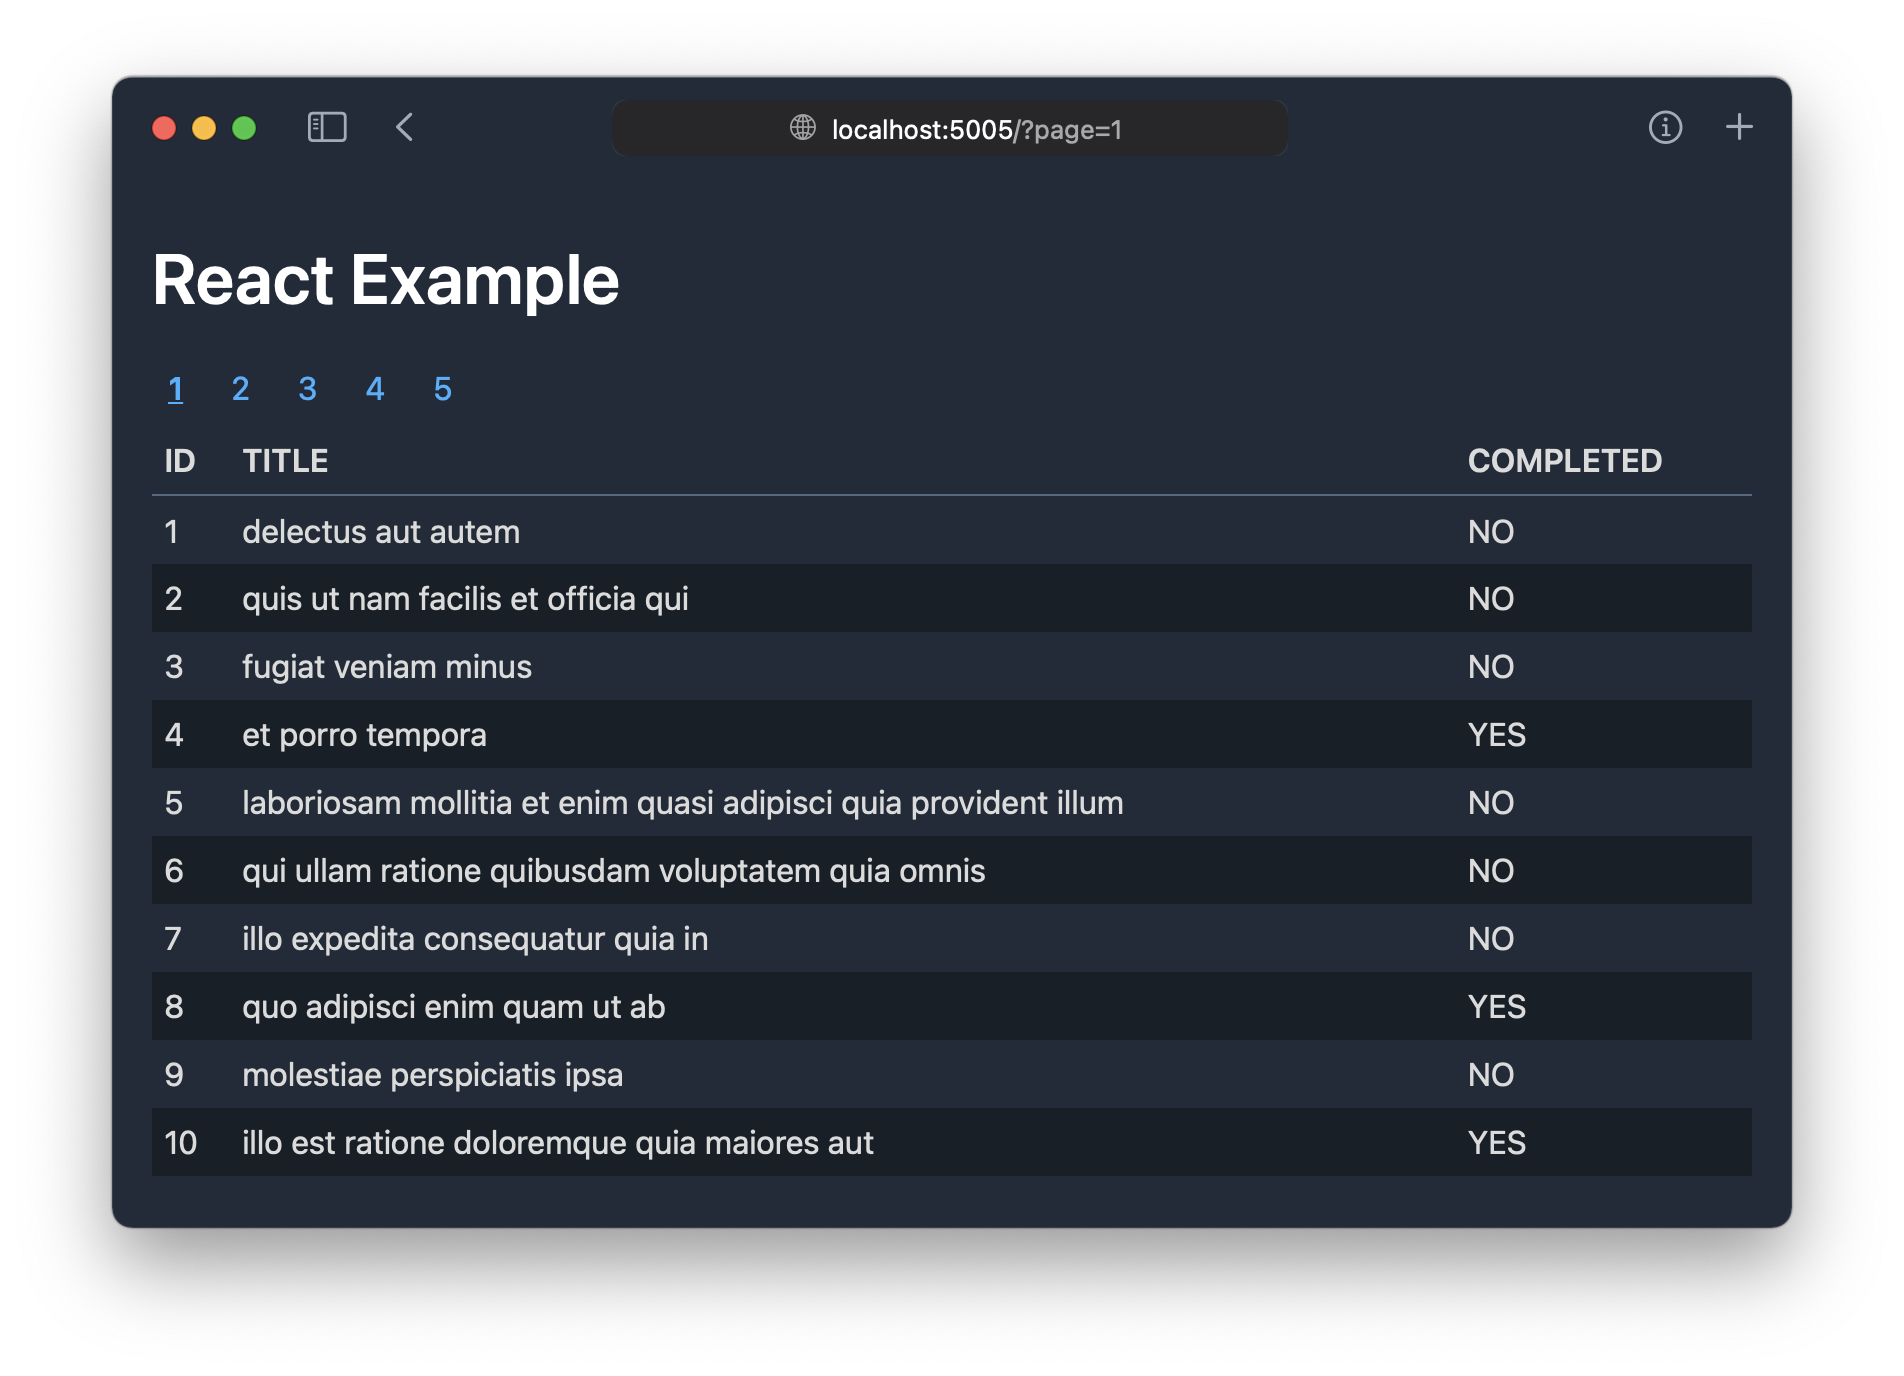Click the globe icon in address bar

(x=803, y=128)
